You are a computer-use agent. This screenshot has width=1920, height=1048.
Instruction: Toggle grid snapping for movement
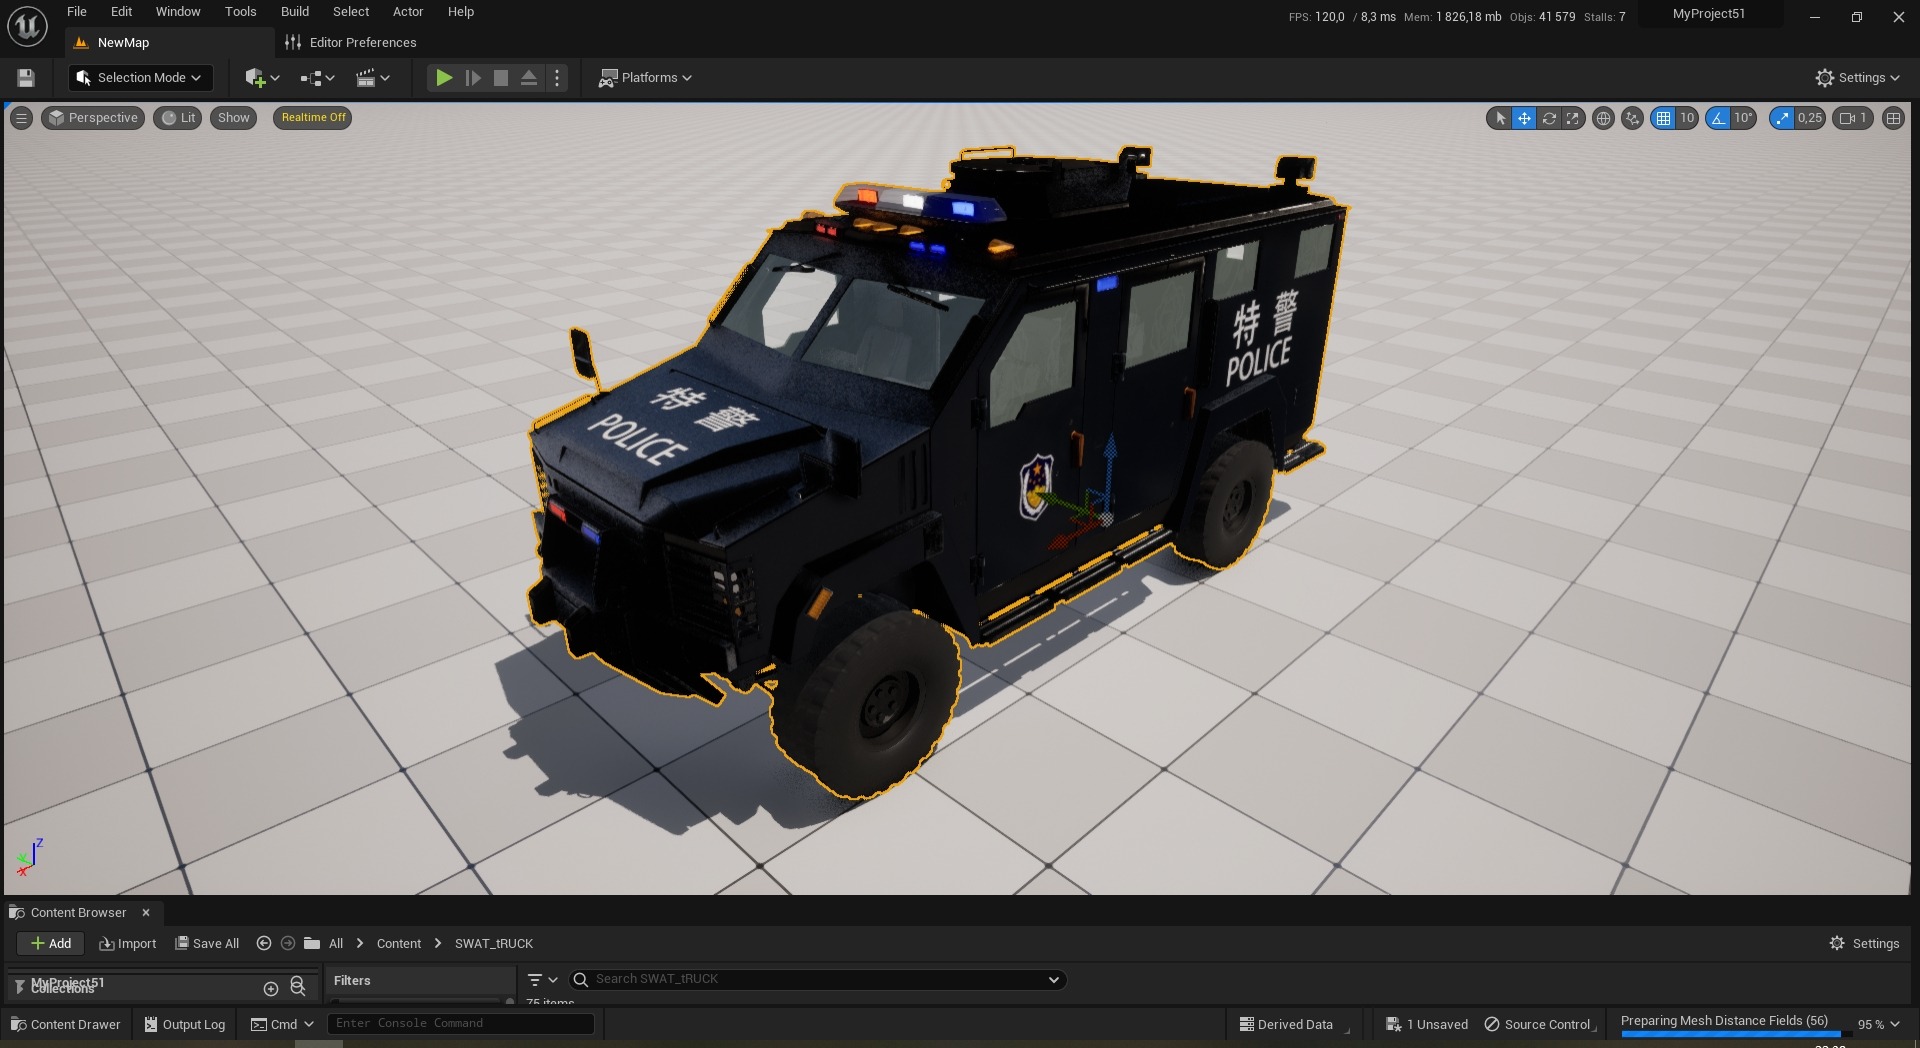coord(1663,118)
